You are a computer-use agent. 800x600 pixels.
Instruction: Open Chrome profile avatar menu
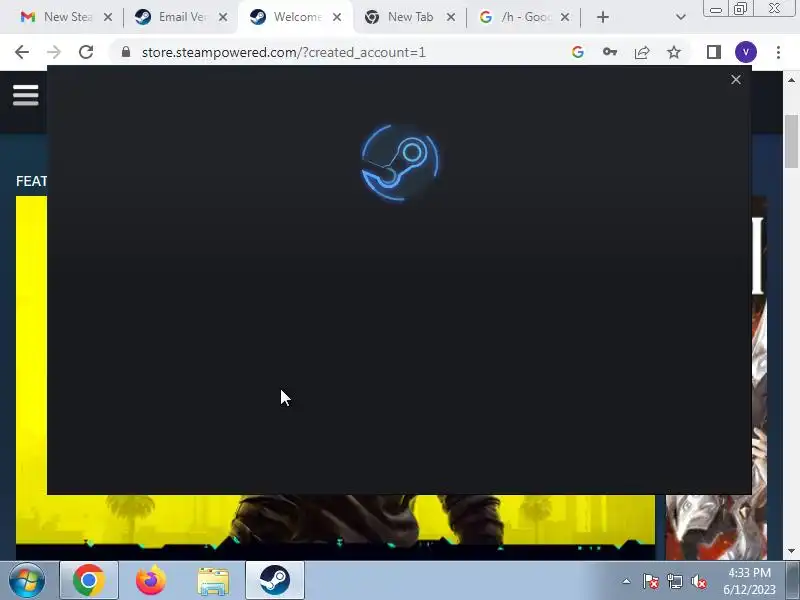745,52
